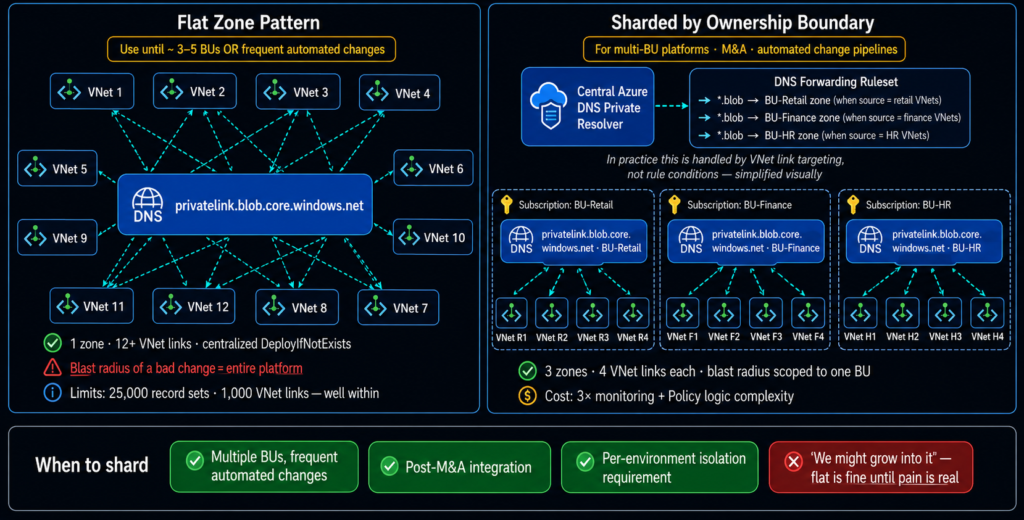The image size is (1024, 520).
Task: Click the green check beside '3 zones'
Action: [528, 371]
